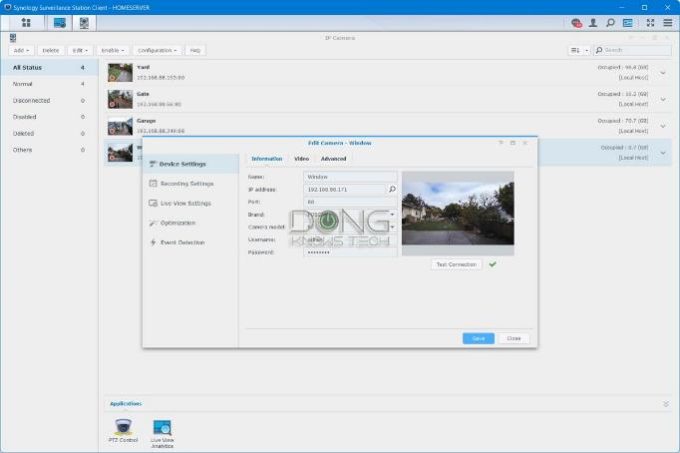This screenshot has height=453, width=680.
Task: Click the Help toolbar button
Action: click(195, 50)
